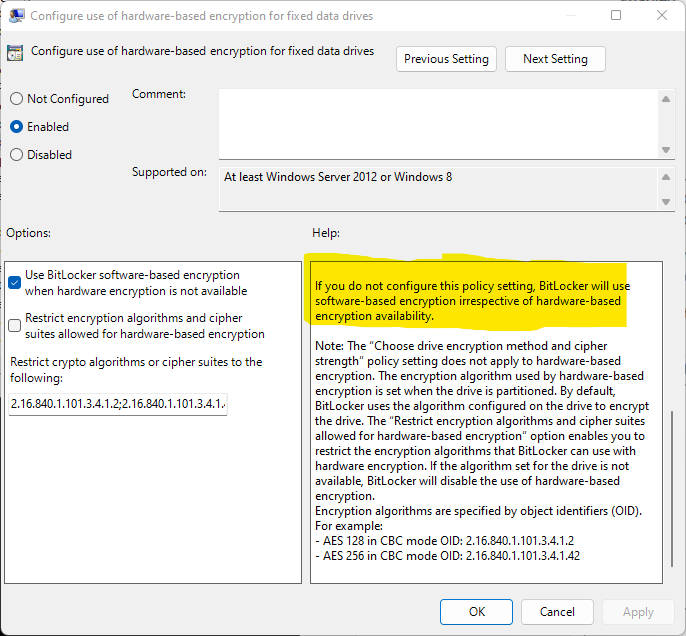
Task: Click Supported on scroll up arrow
Action: 666,177
